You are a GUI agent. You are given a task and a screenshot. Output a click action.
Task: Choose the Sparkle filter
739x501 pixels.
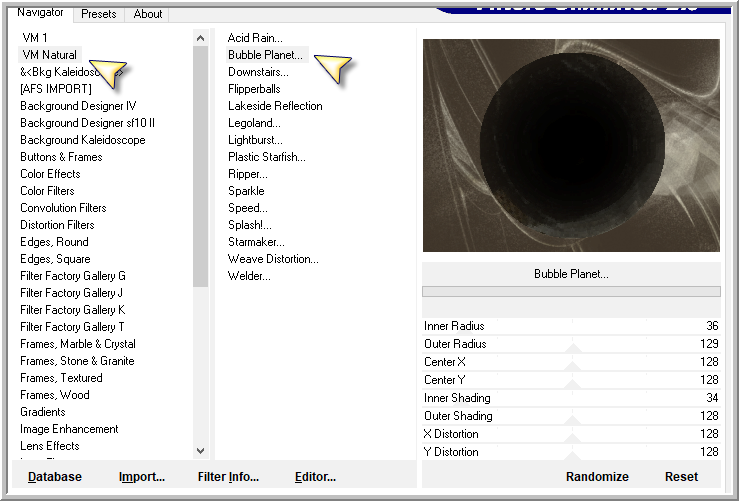pos(246,191)
